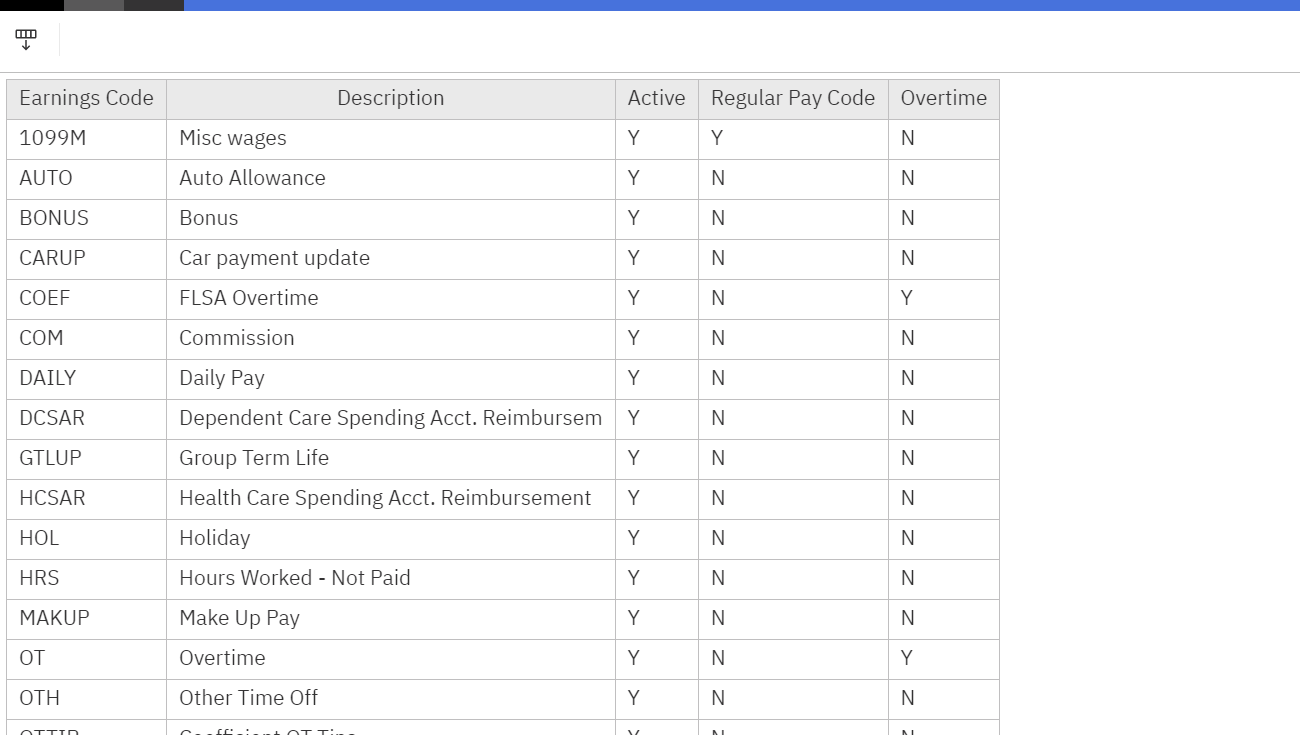Image resolution: width=1300 pixels, height=735 pixels.
Task: Select the Health Care Spending Acct. cell
Action: pos(391,499)
